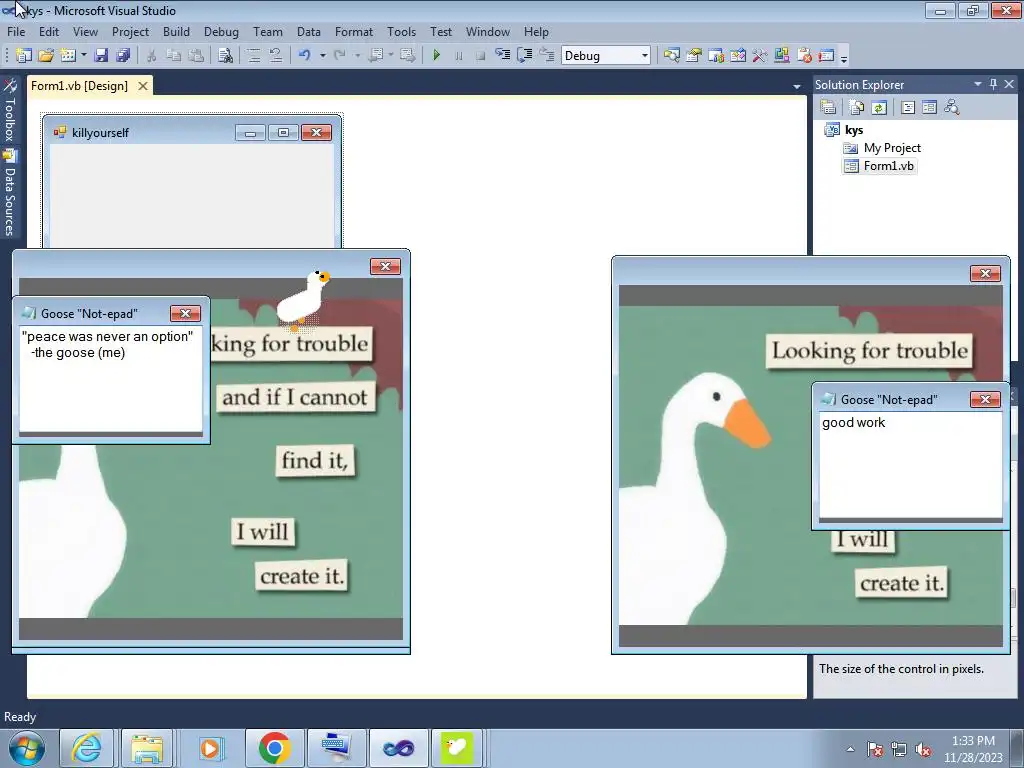Click the View Class Diagram icon in Solution Explorer

[952, 107]
